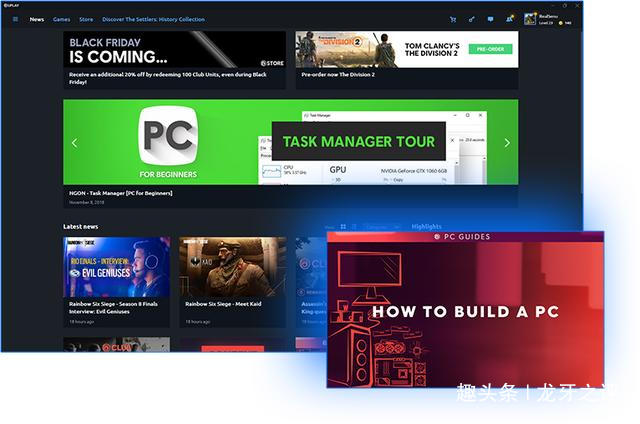The width and height of the screenshot is (640, 424).
Task: Switch to the Store tab
Action: (x=86, y=19)
